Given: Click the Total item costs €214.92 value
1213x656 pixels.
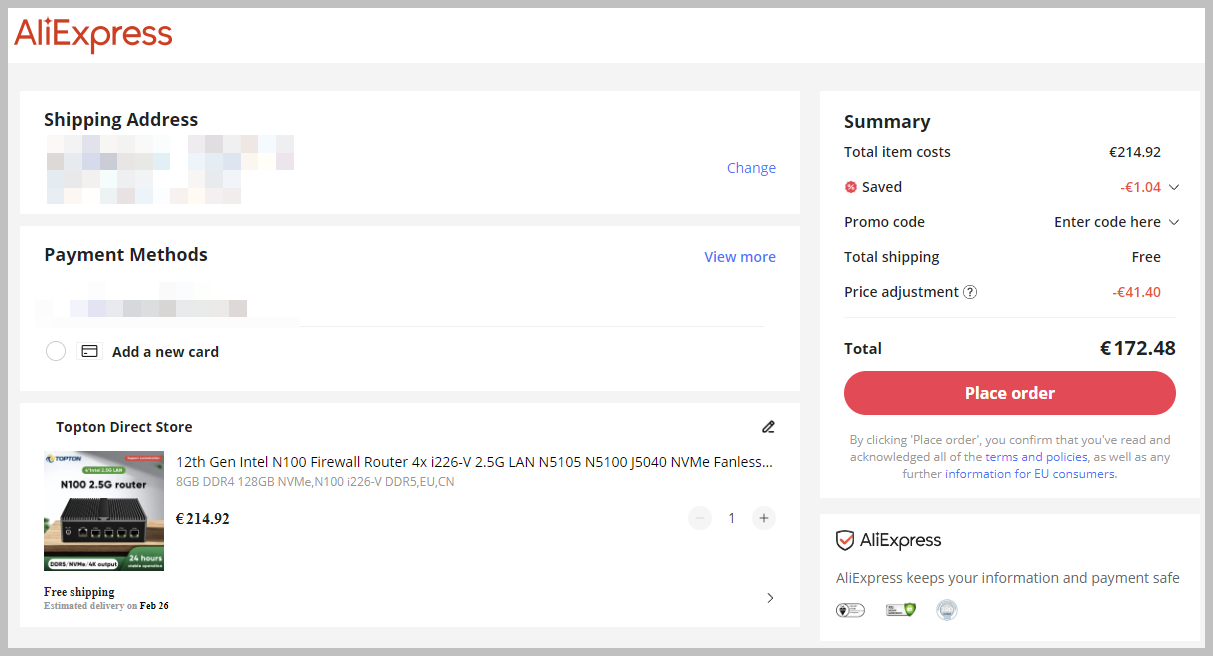Looking at the screenshot, I should [1135, 152].
